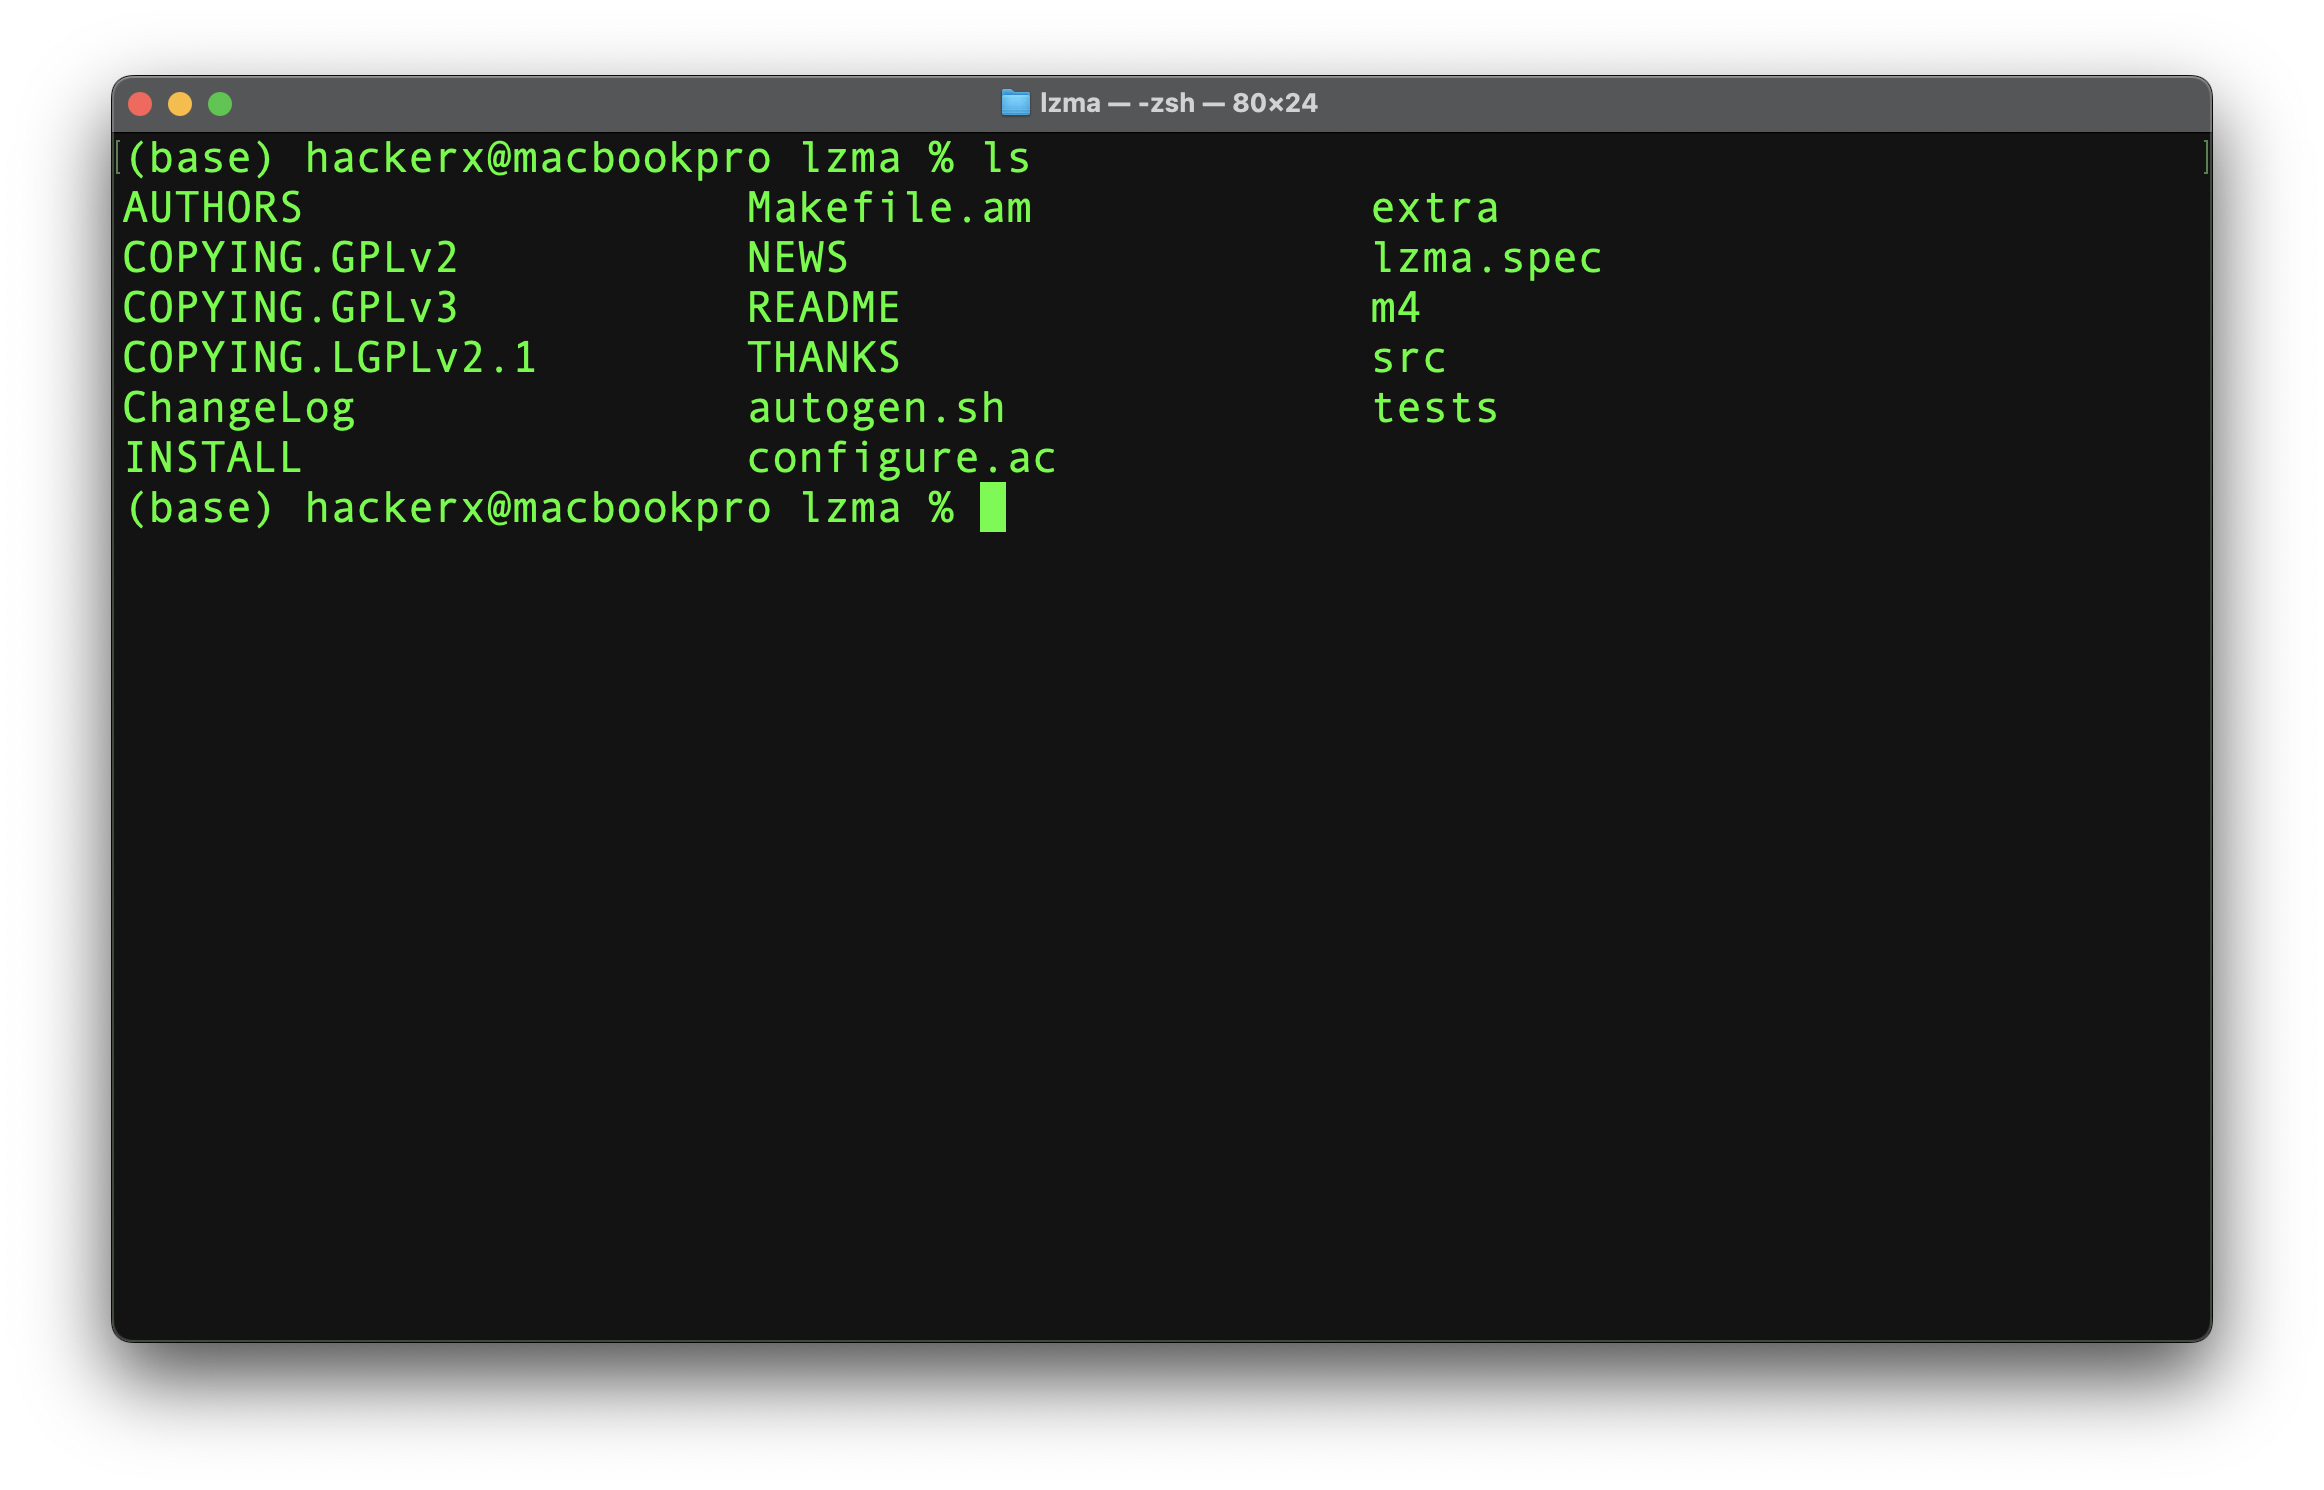Click the tests directory name
The height and width of the screenshot is (1490, 2324).
tap(1435, 408)
